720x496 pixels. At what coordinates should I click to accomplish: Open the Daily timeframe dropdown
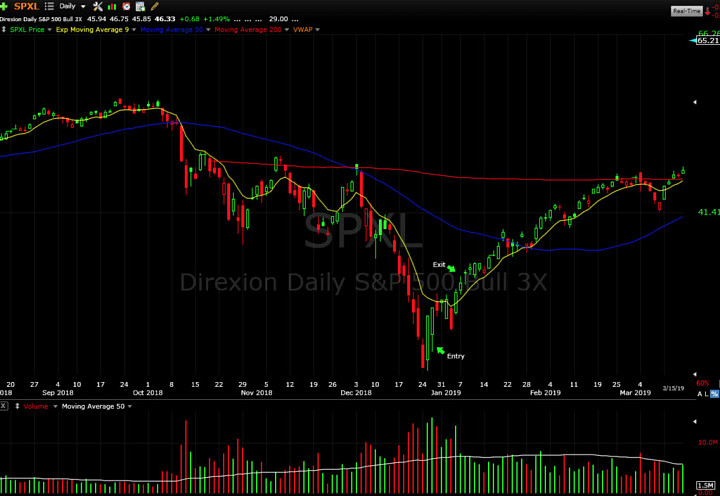[73, 6]
